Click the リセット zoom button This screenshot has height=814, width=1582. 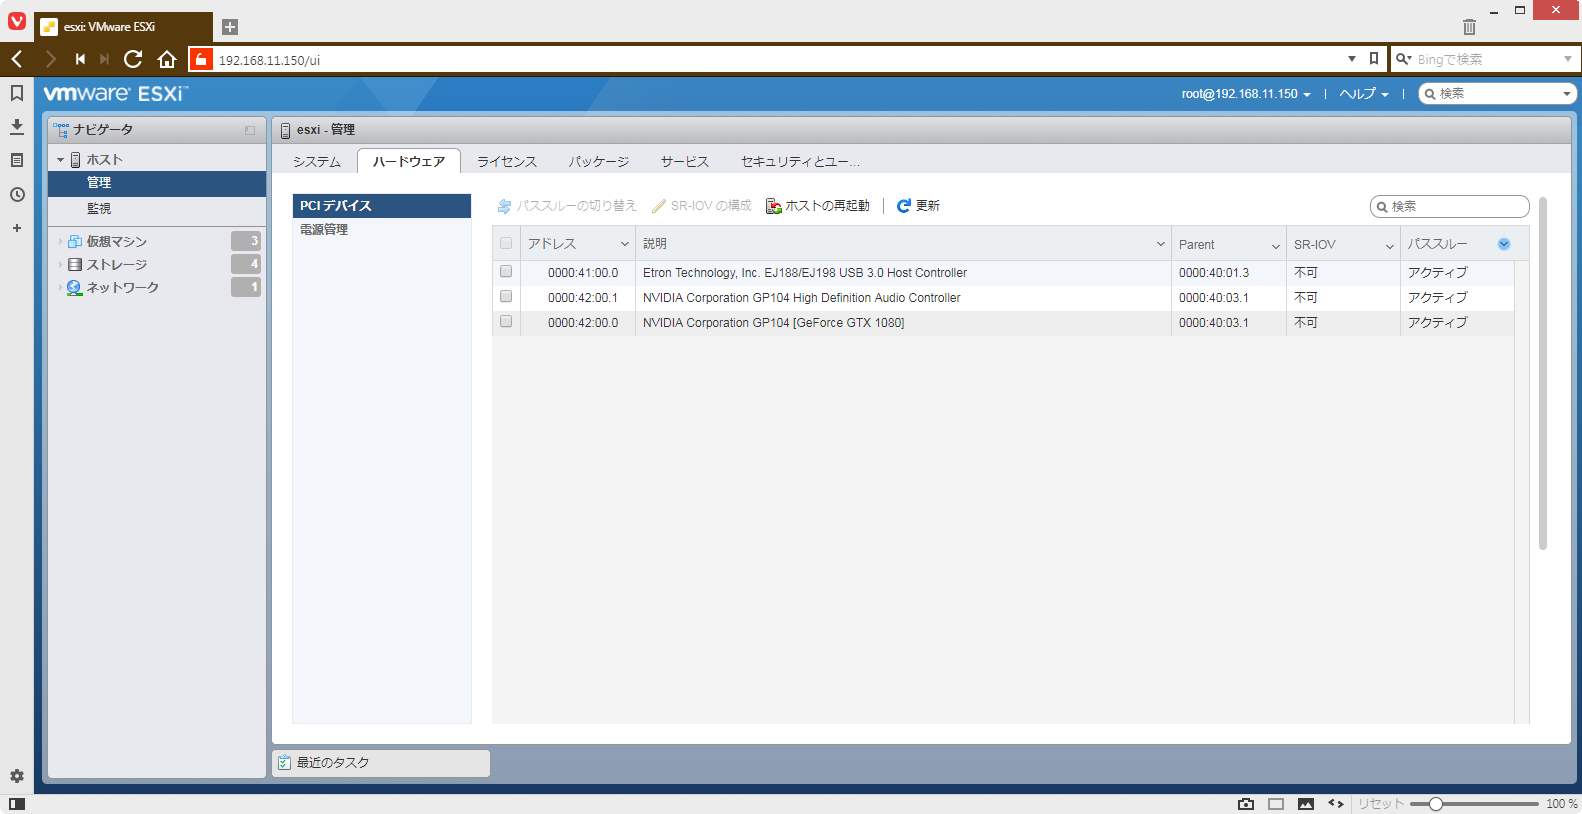[1380, 803]
